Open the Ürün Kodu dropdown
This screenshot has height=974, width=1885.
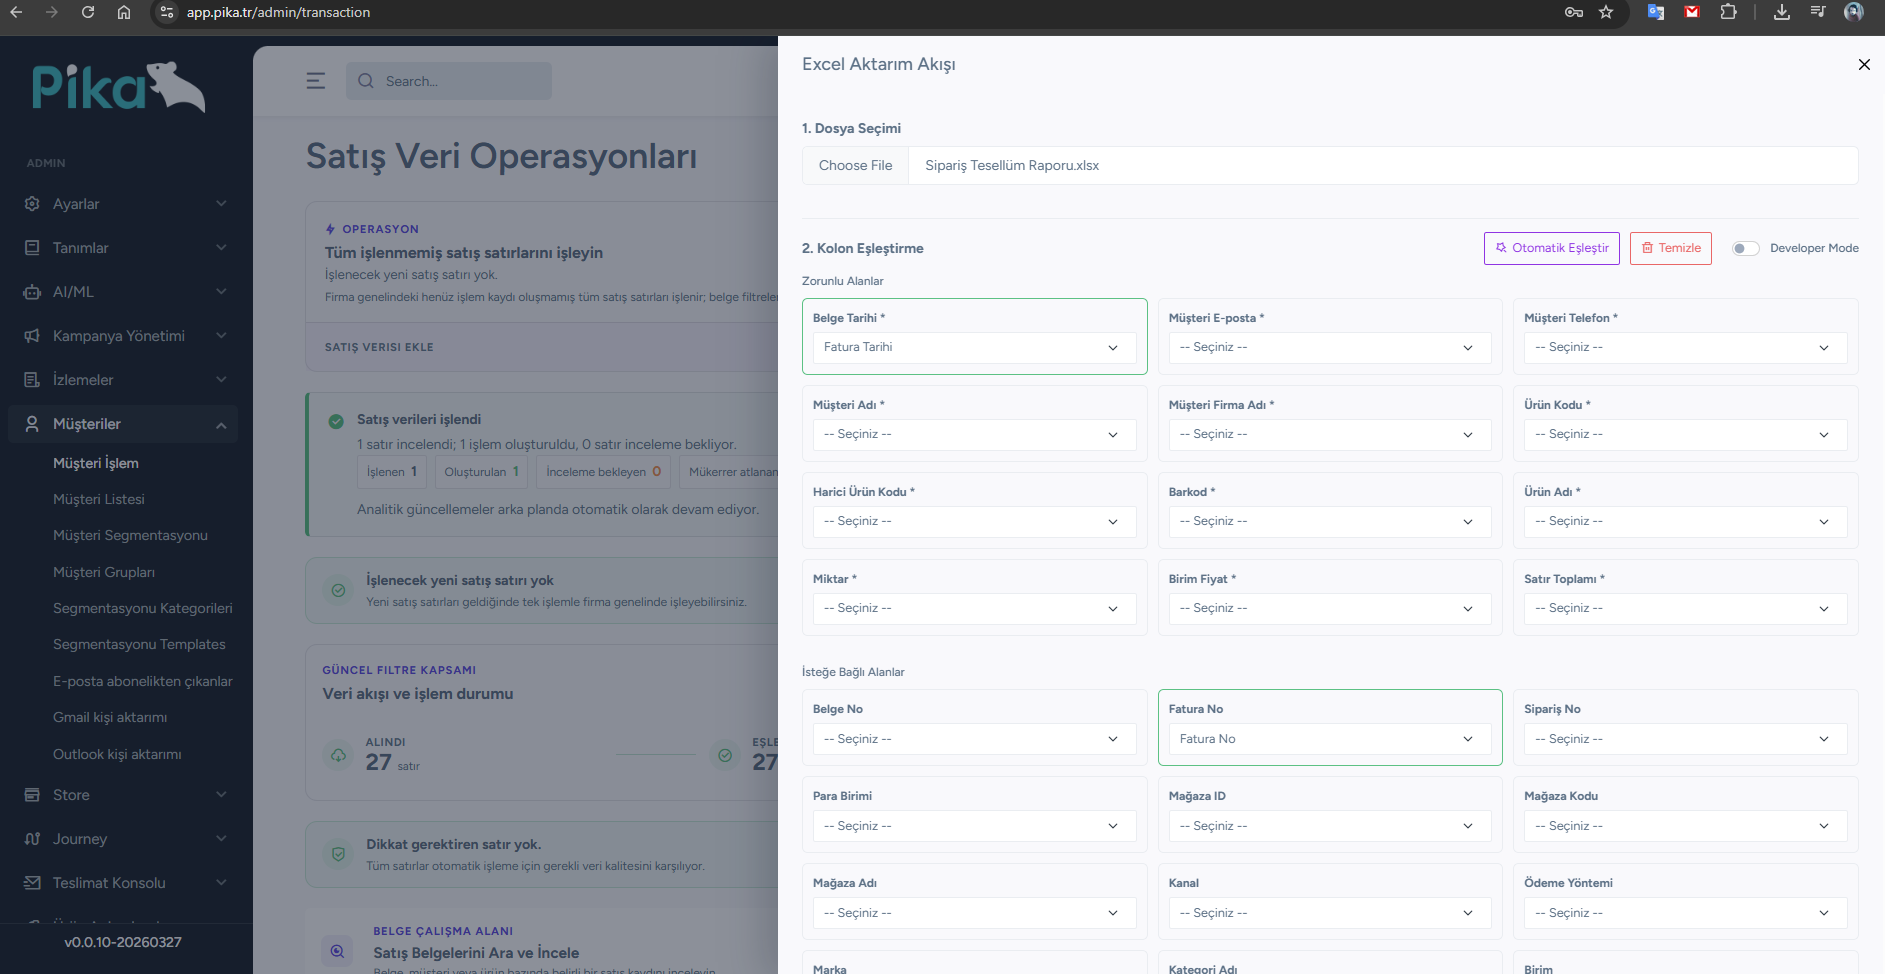click(x=1686, y=434)
